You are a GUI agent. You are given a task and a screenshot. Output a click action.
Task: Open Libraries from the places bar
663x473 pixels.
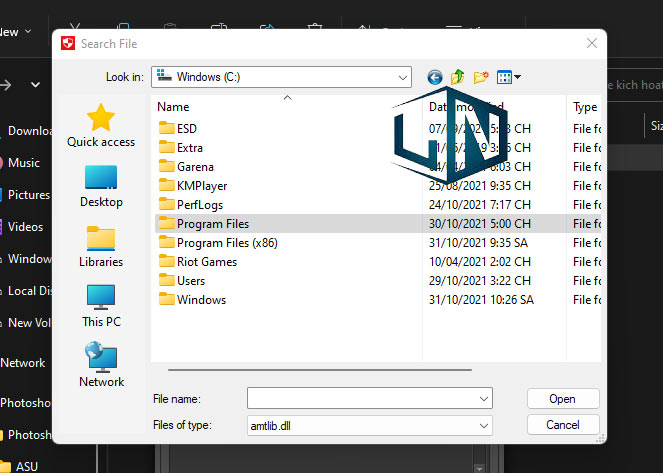coord(101,246)
